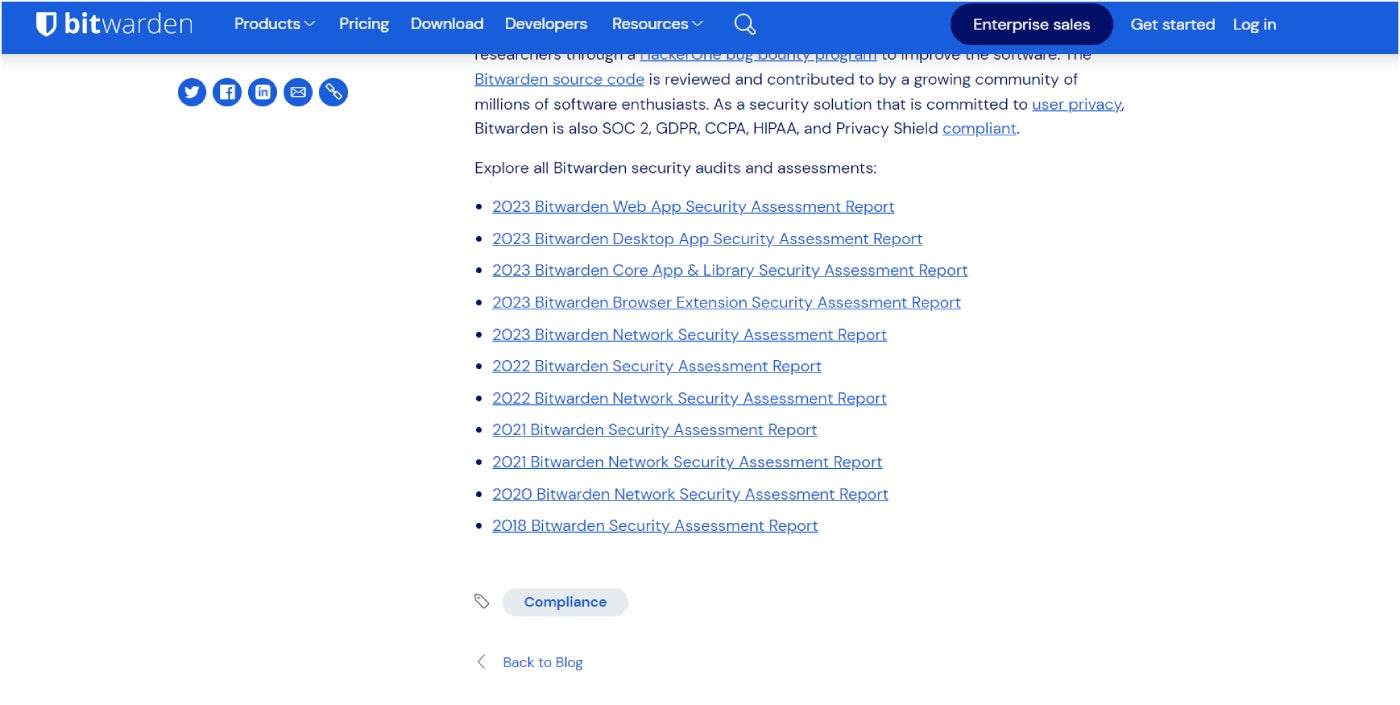The width and height of the screenshot is (1400, 705).
Task: Open the search magnifier icon
Action: pyautogui.click(x=745, y=24)
